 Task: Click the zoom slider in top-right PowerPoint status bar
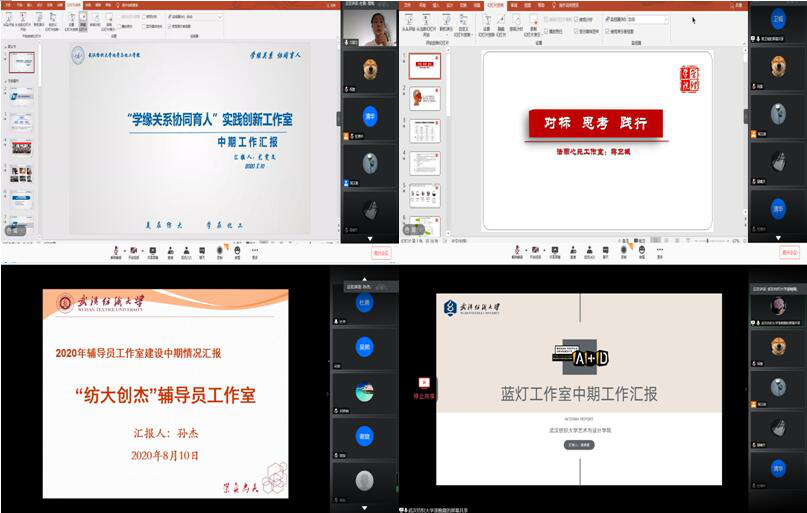click(708, 241)
